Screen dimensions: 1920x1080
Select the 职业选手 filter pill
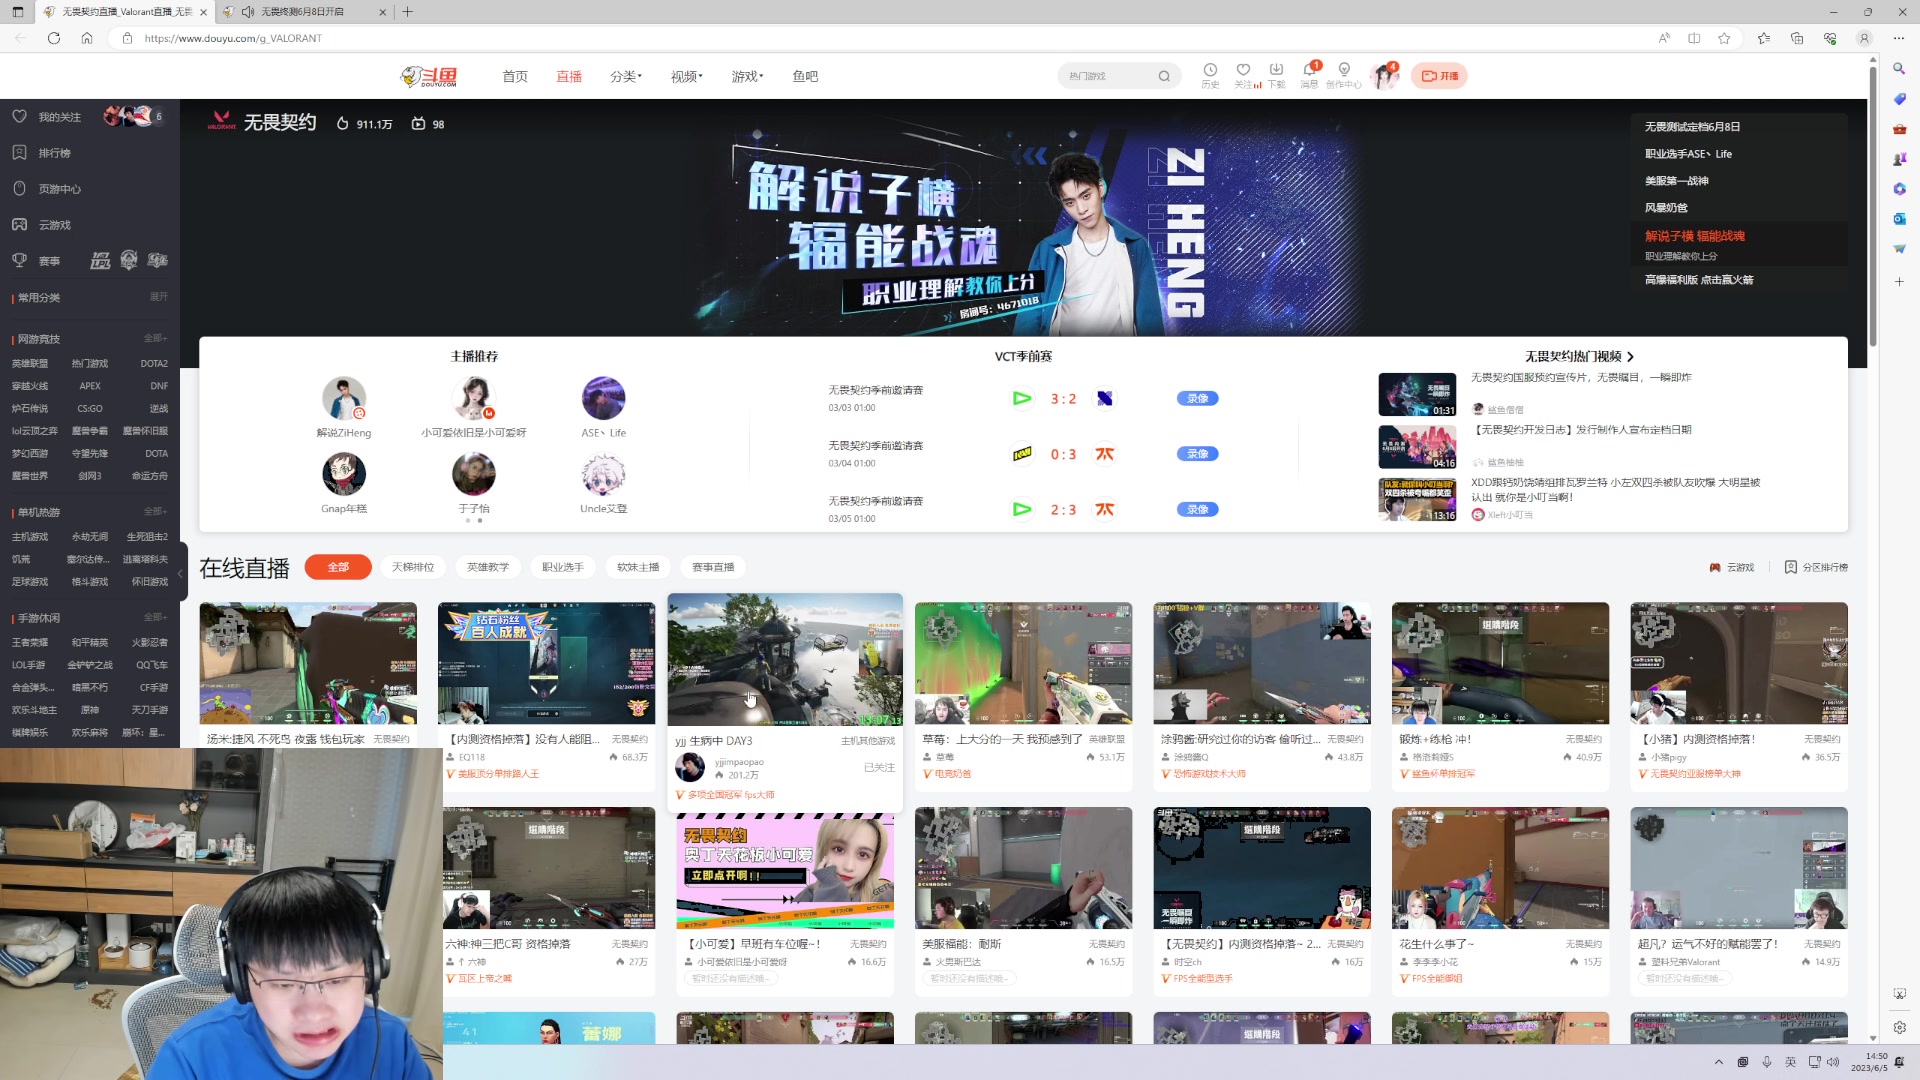coord(562,567)
